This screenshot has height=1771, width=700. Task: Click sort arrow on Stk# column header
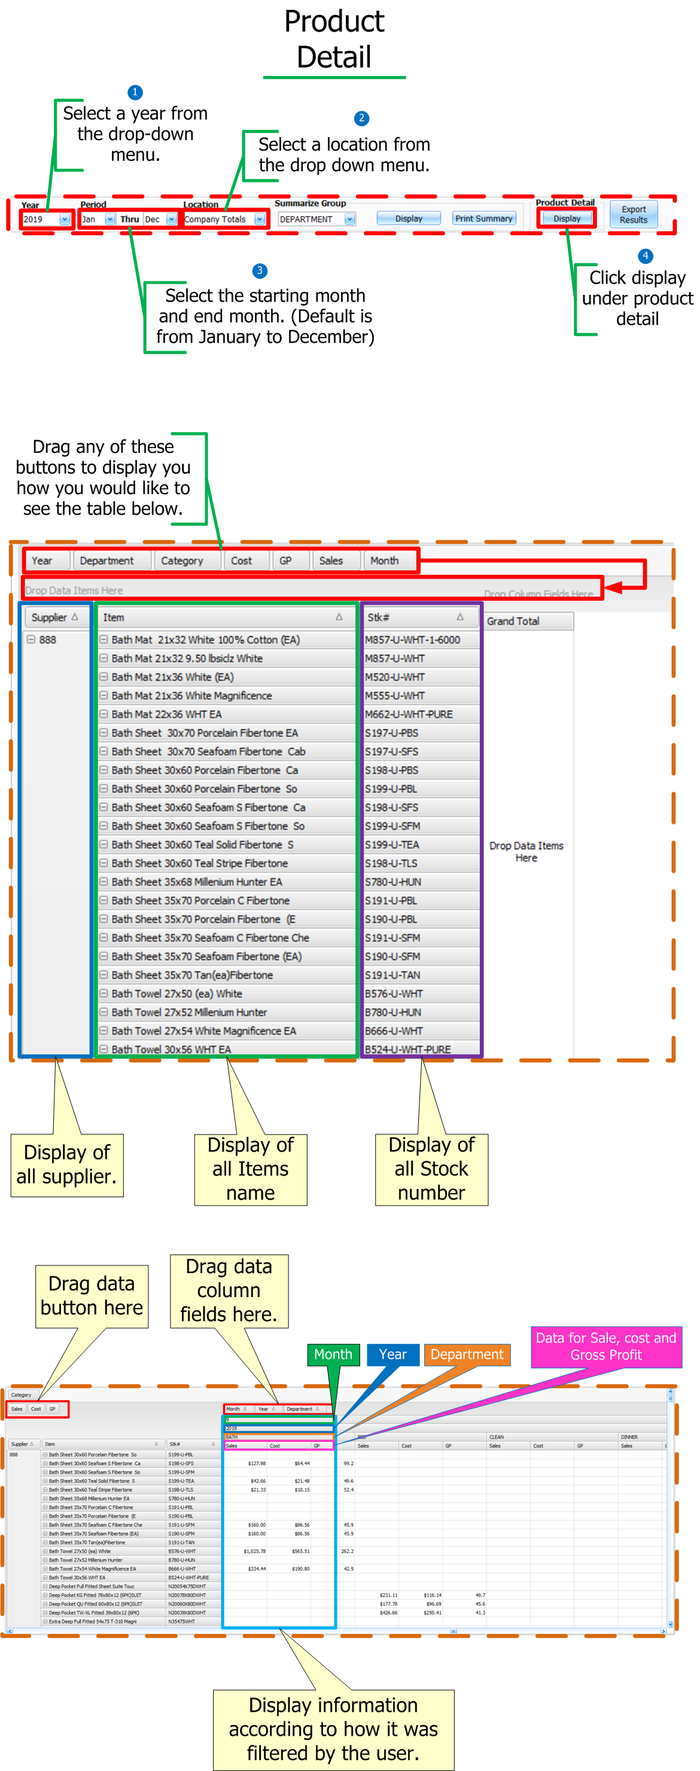click(460, 617)
